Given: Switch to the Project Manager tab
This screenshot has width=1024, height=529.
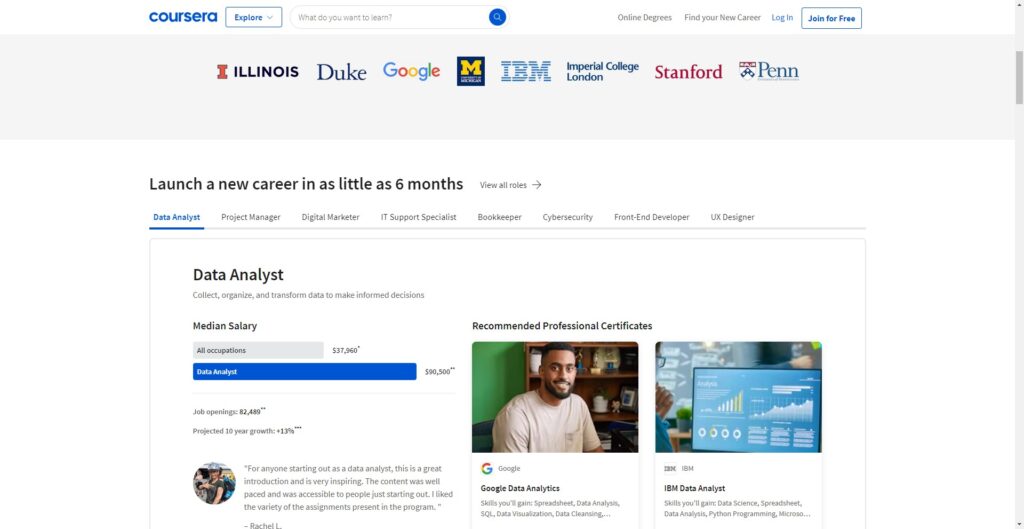Looking at the screenshot, I should 251,217.
